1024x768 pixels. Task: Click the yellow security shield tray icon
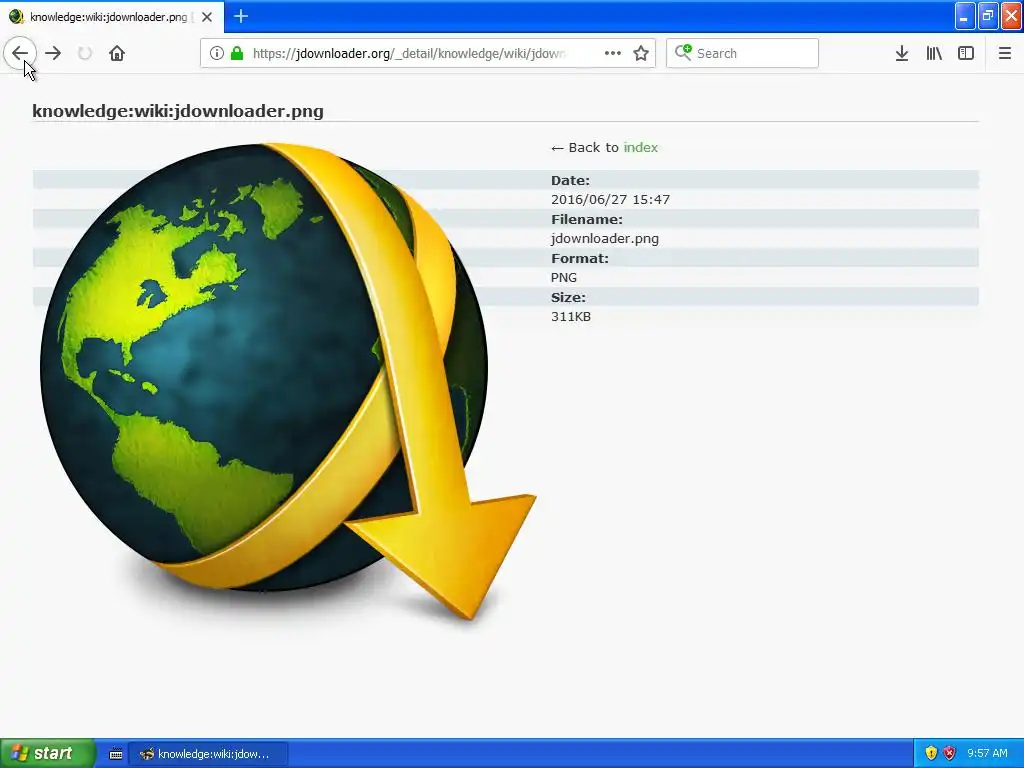click(x=931, y=754)
